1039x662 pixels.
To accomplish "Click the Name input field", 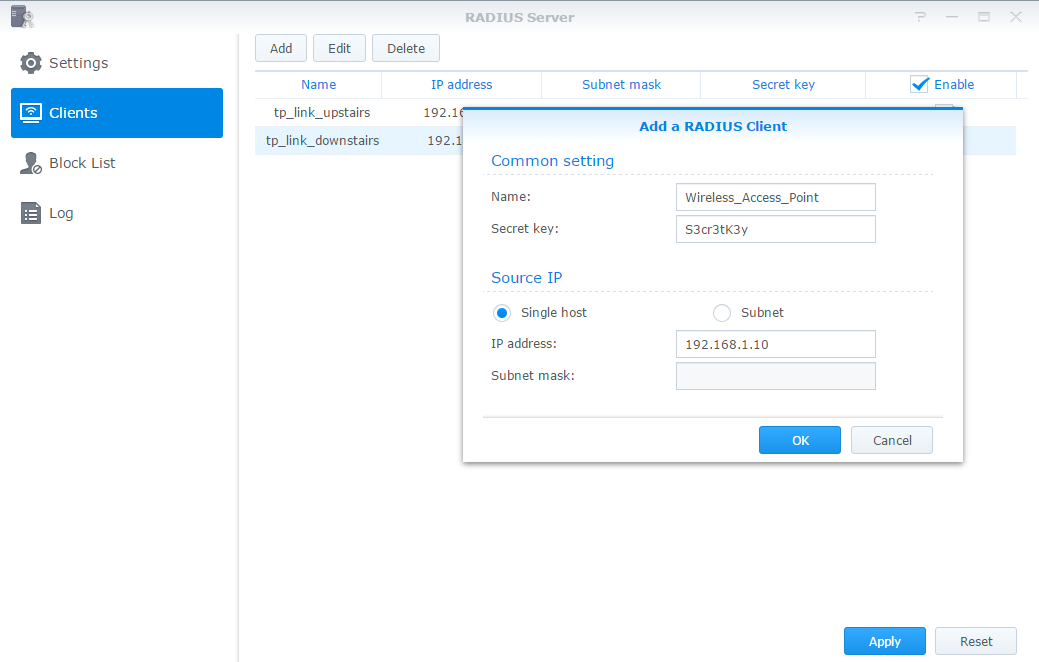I will click(x=775, y=197).
